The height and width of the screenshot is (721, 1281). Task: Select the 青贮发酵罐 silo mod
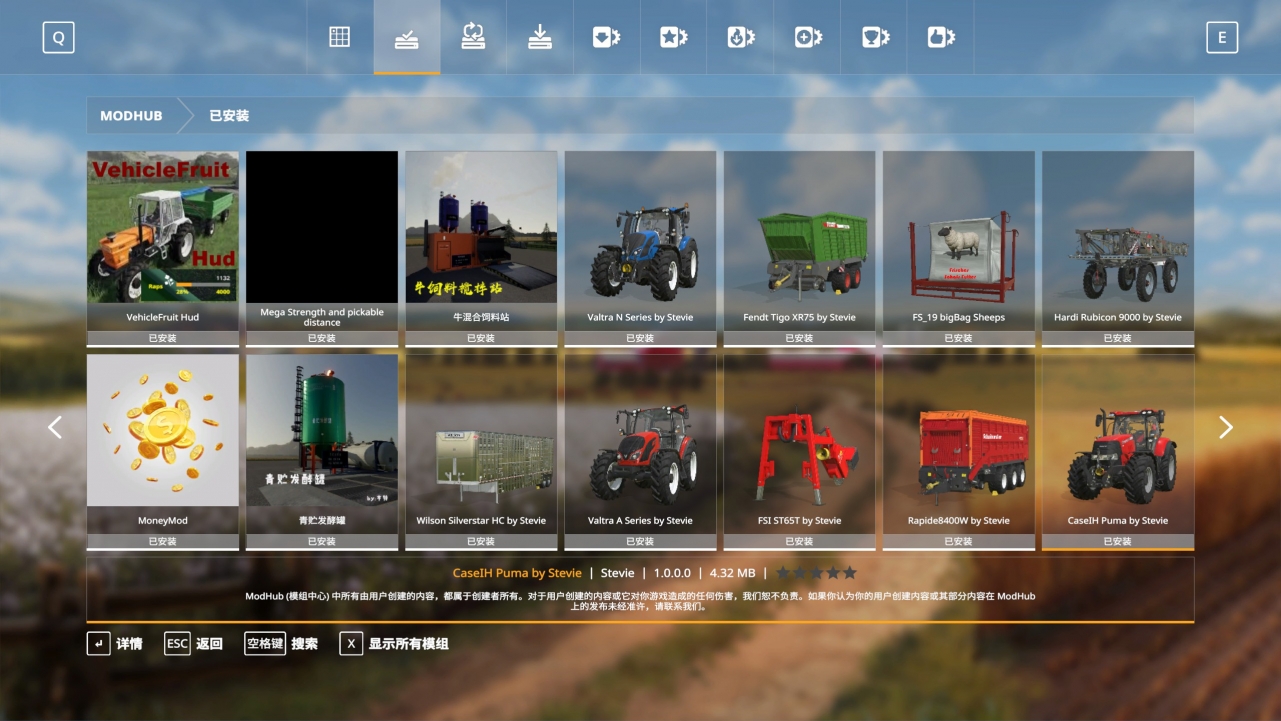pos(322,451)
